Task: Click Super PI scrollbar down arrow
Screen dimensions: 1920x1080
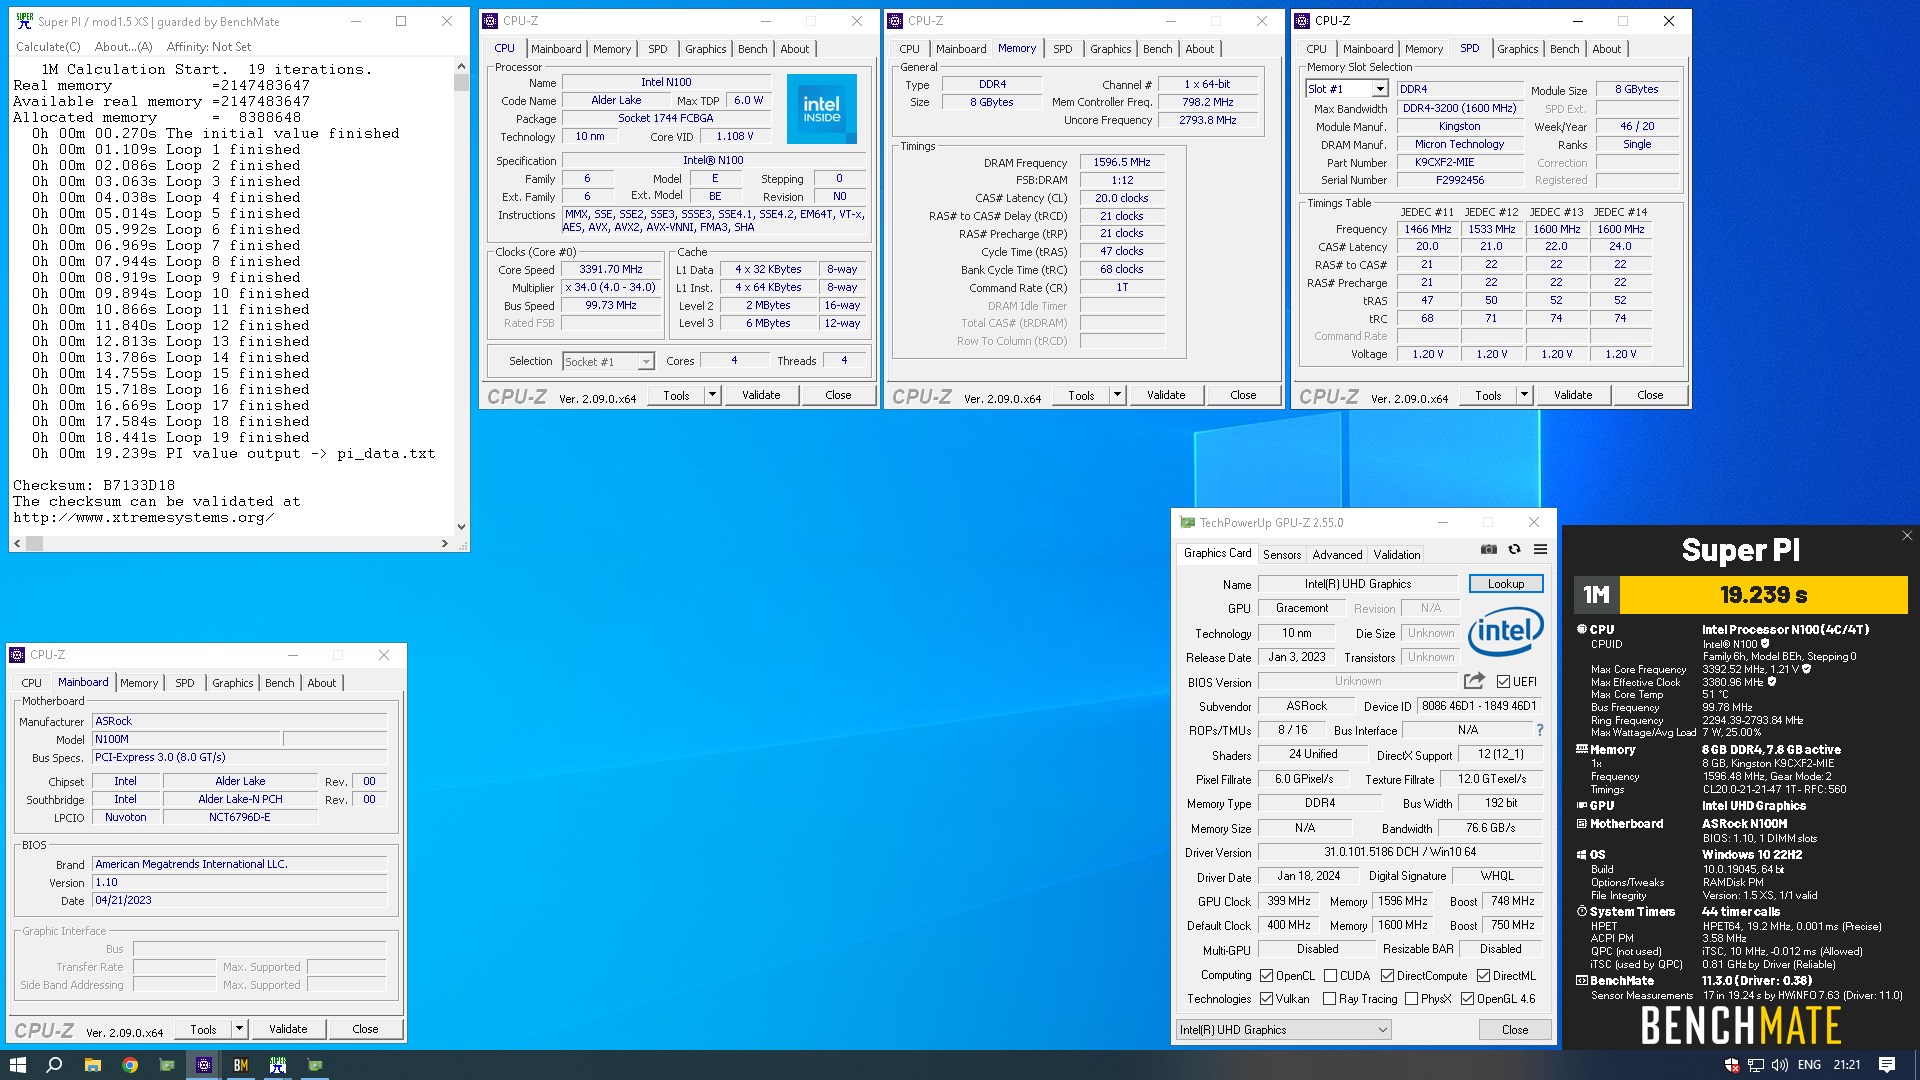Action: tap(461, 526)
